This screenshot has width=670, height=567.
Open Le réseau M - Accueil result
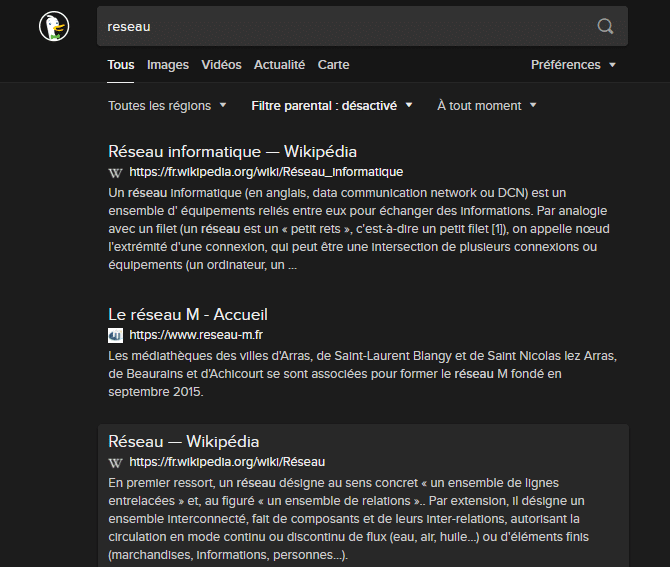click(x=188, y=314)
